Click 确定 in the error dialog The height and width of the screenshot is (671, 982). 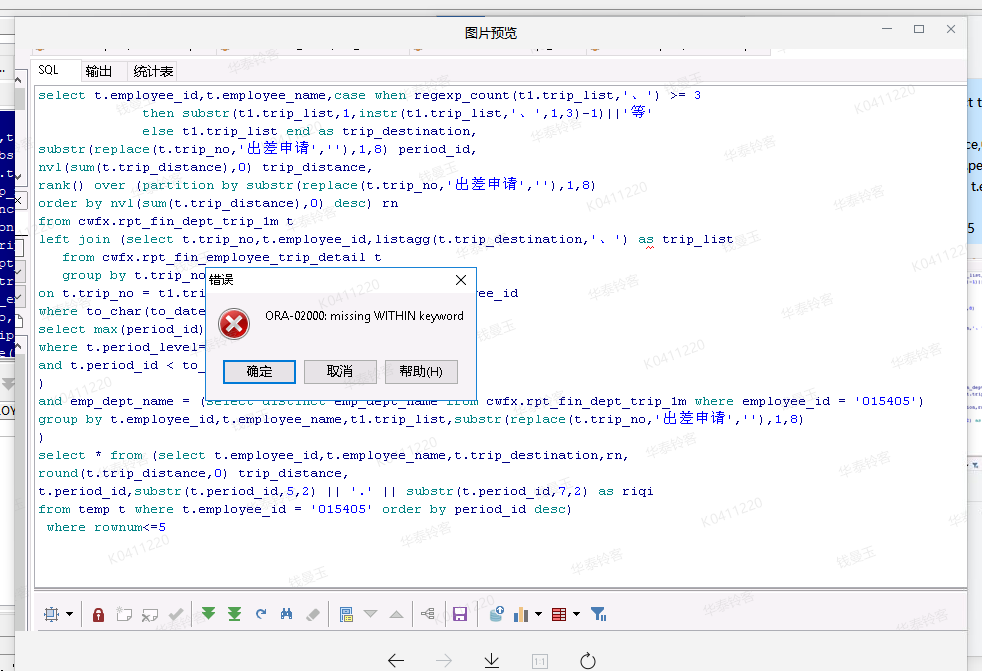[x=259, y=372]
